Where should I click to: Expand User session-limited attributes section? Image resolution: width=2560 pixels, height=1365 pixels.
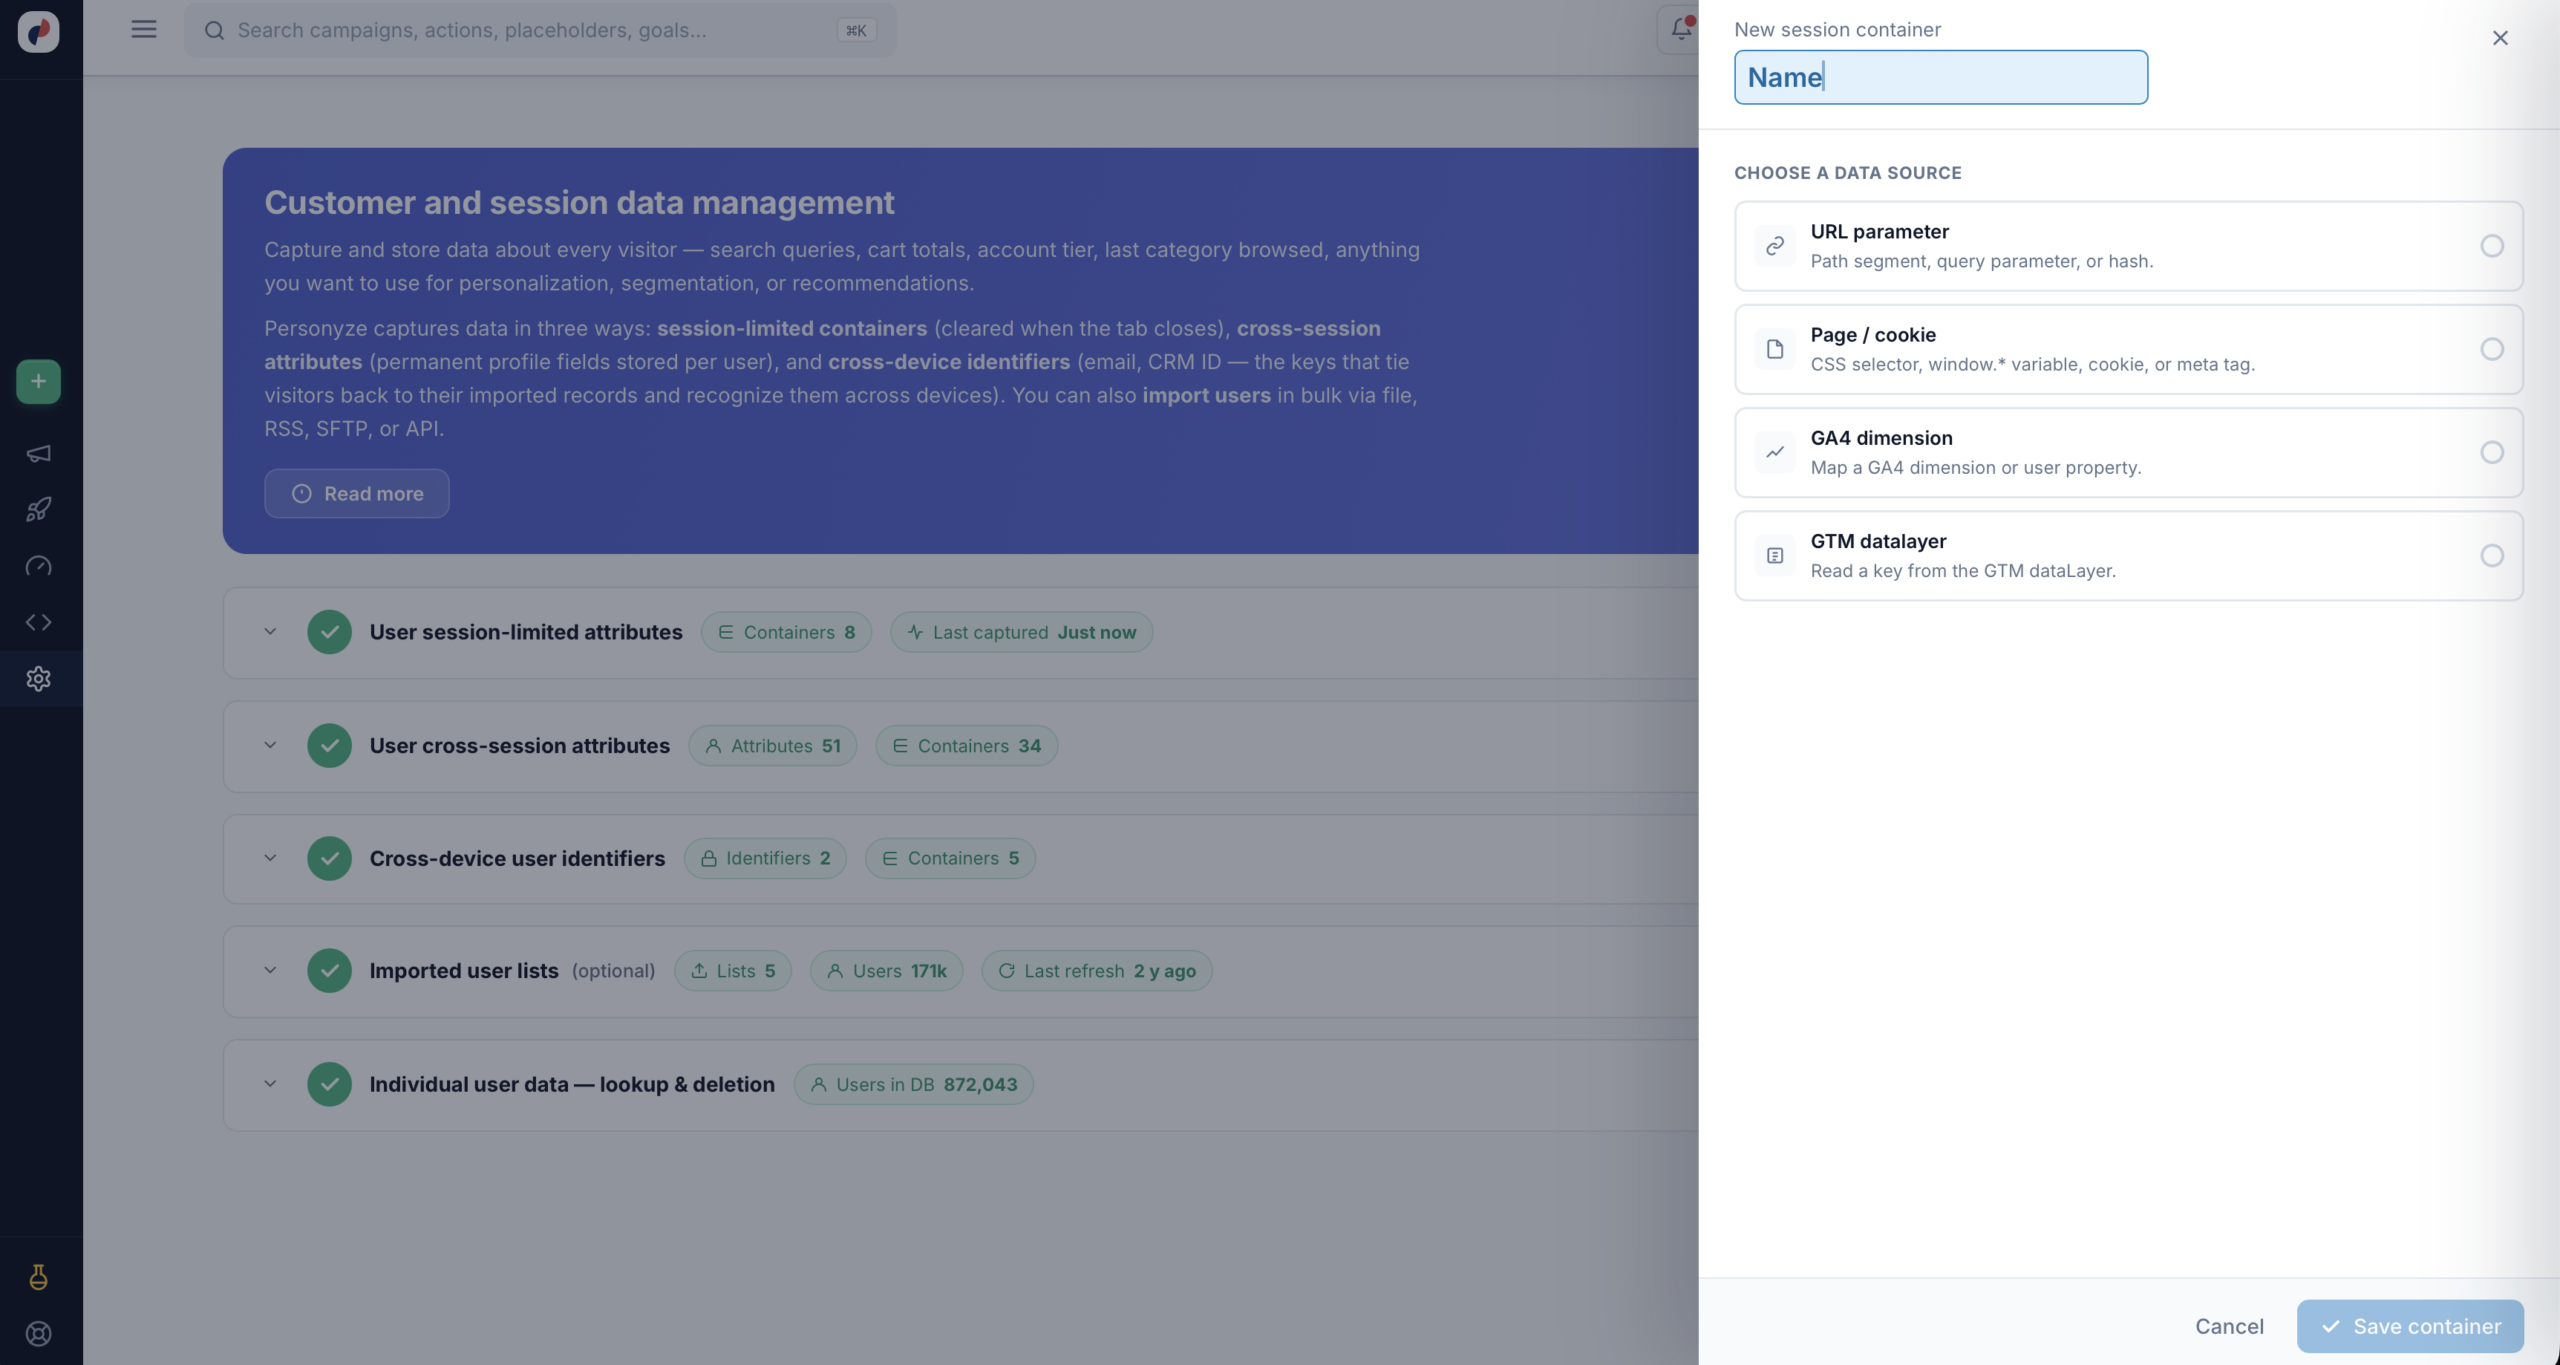(x=270, y=632)
